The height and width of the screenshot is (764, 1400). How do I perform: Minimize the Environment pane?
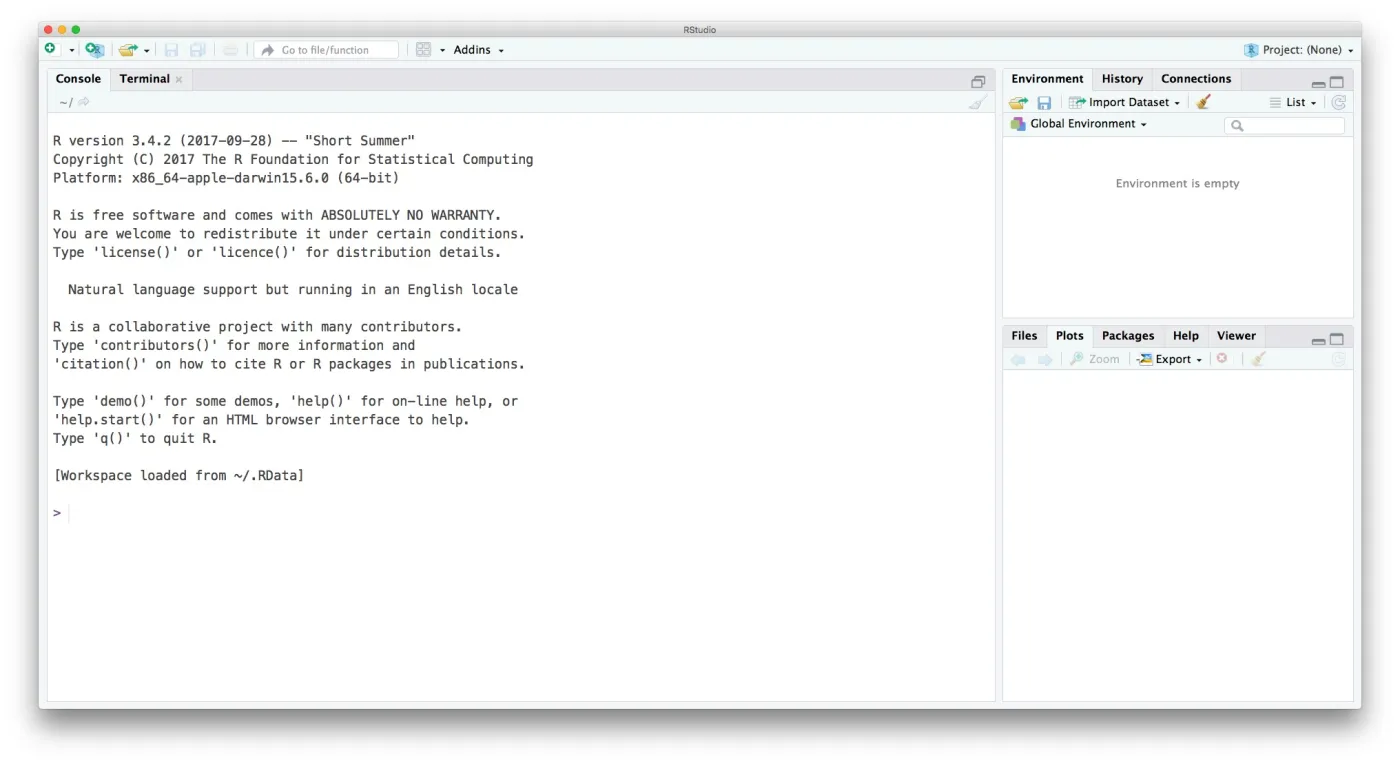coord(1318,84)
